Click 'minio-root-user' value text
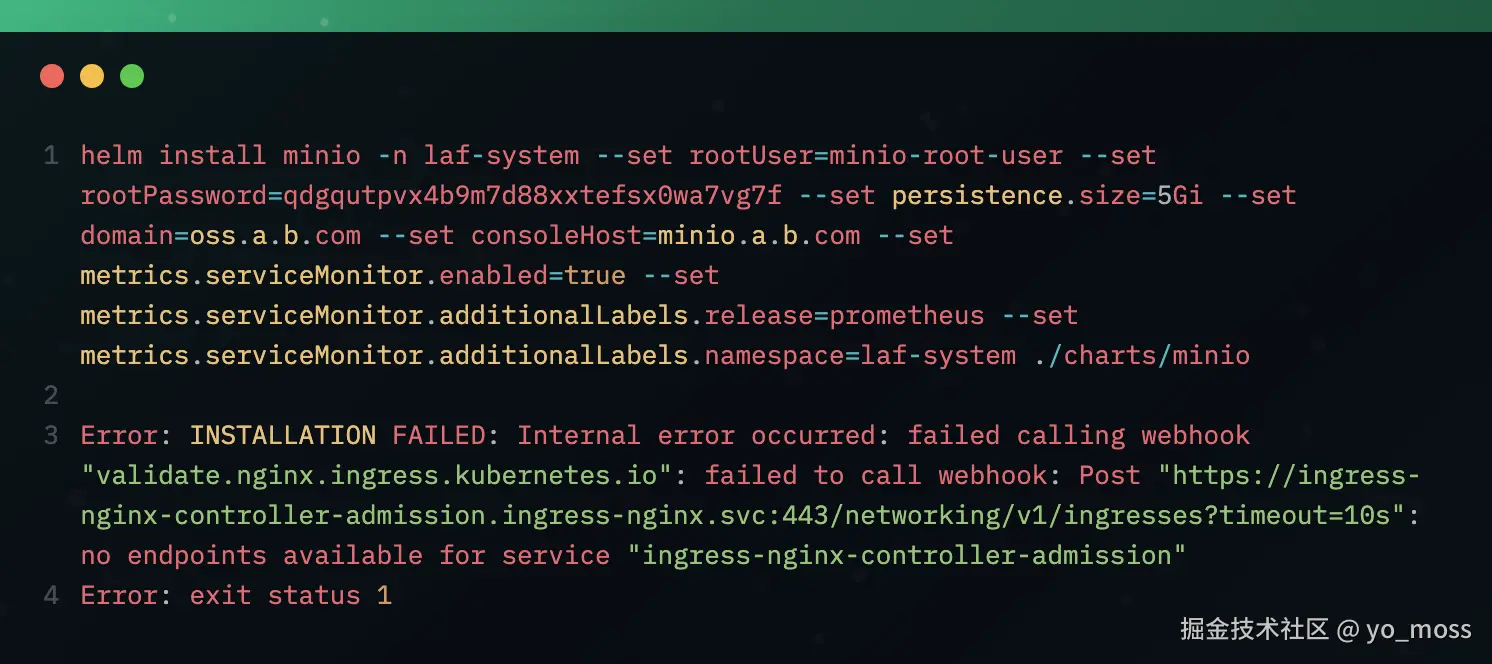Image resolution: width=1492 pixels, height=664 pixels. (x=946, y=156)
